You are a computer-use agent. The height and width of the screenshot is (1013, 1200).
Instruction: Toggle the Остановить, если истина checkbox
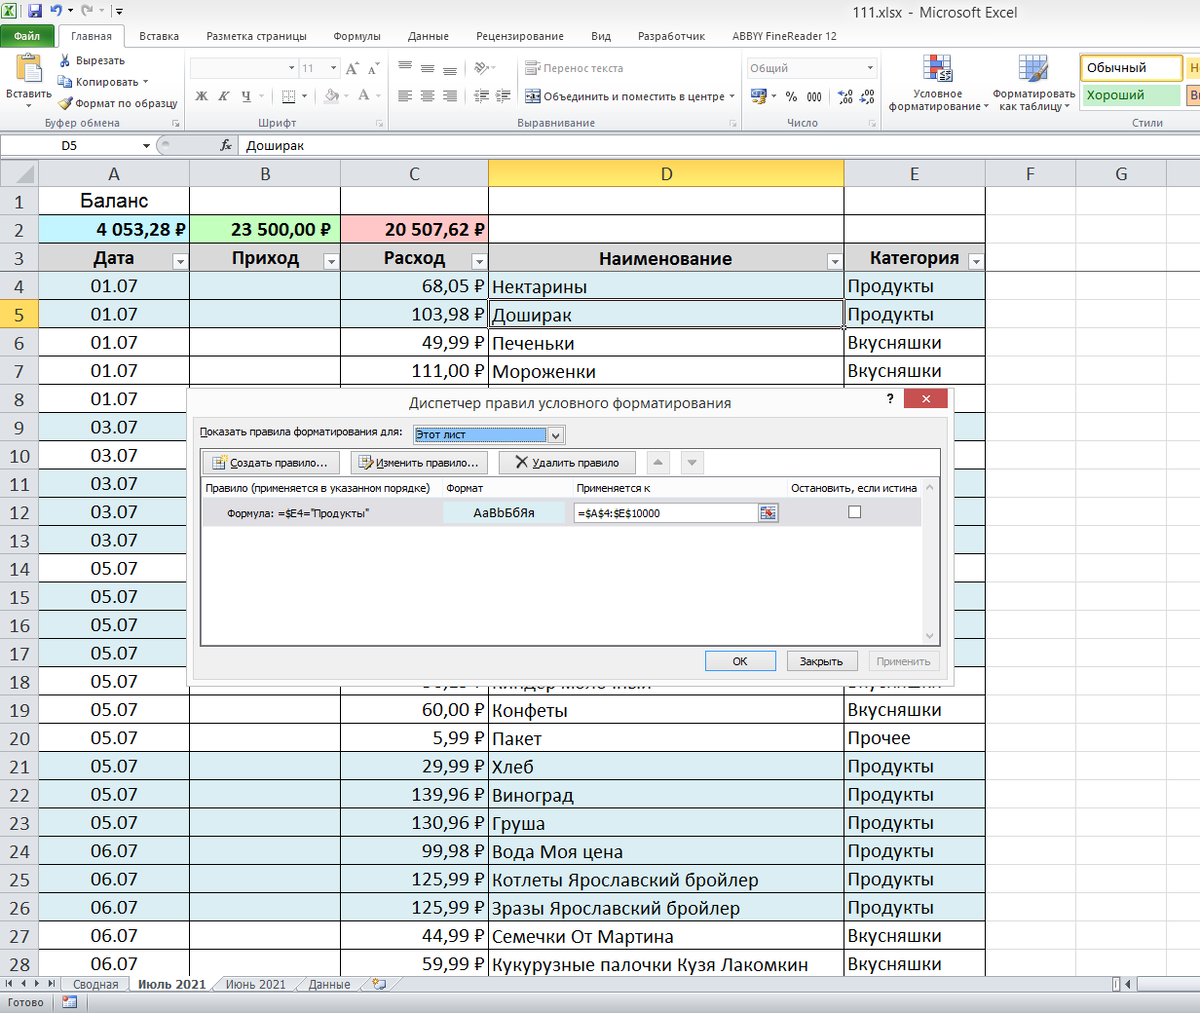click(855, 511)
